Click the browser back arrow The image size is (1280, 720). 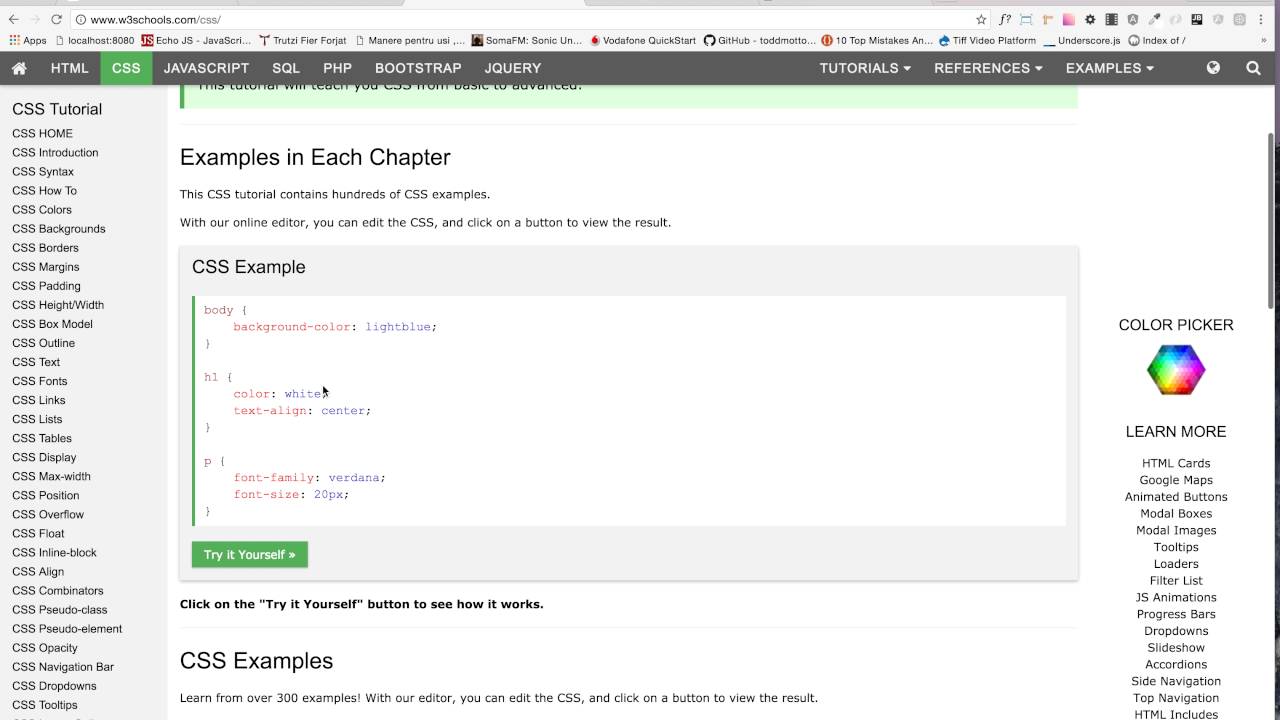pos(13,19)
